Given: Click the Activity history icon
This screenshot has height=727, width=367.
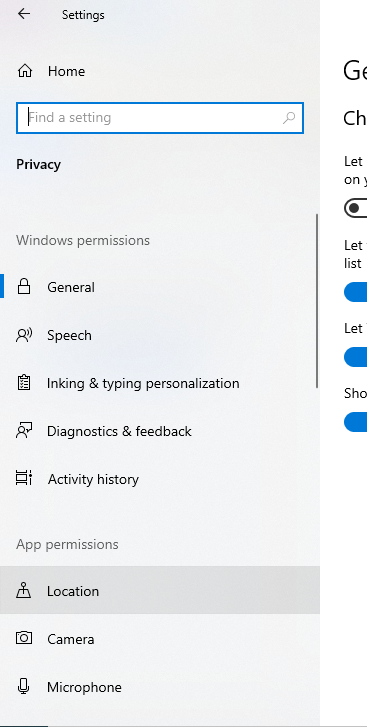Looking at the screenshot, I should (x=24, y=478).
